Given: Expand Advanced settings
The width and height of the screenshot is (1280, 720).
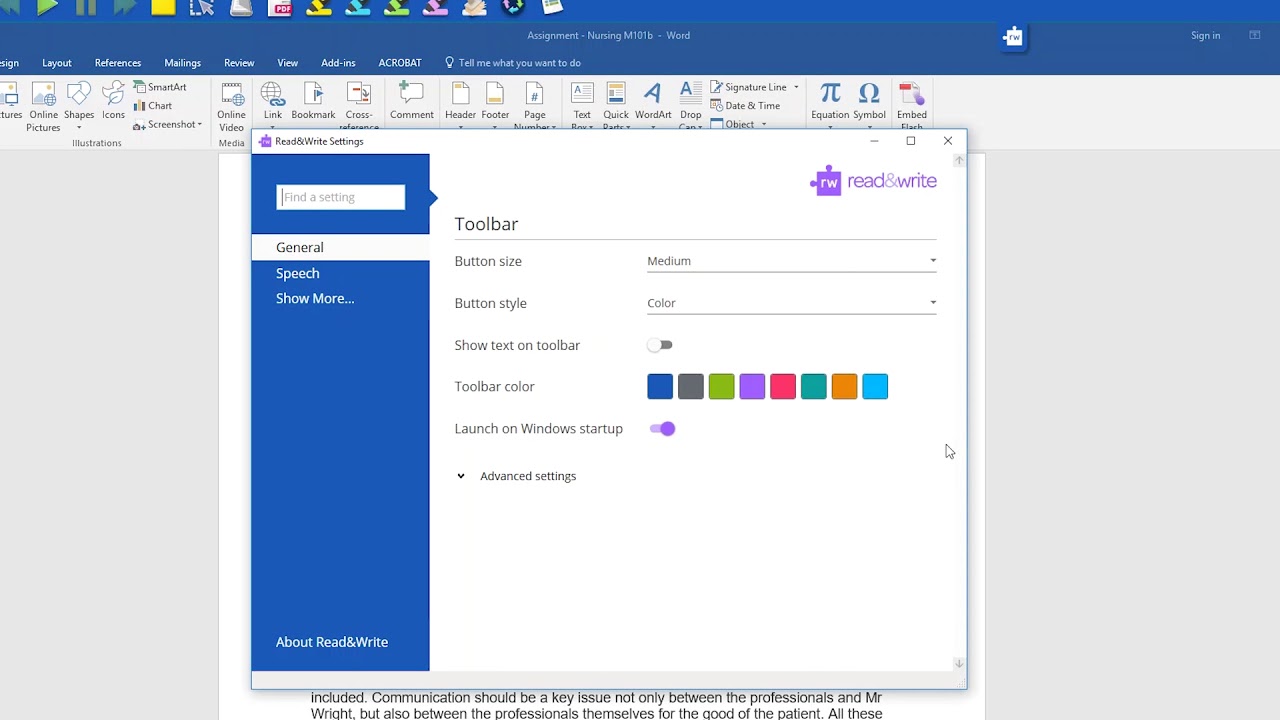Looking at the screenshot, I should (x=516, y=476).
